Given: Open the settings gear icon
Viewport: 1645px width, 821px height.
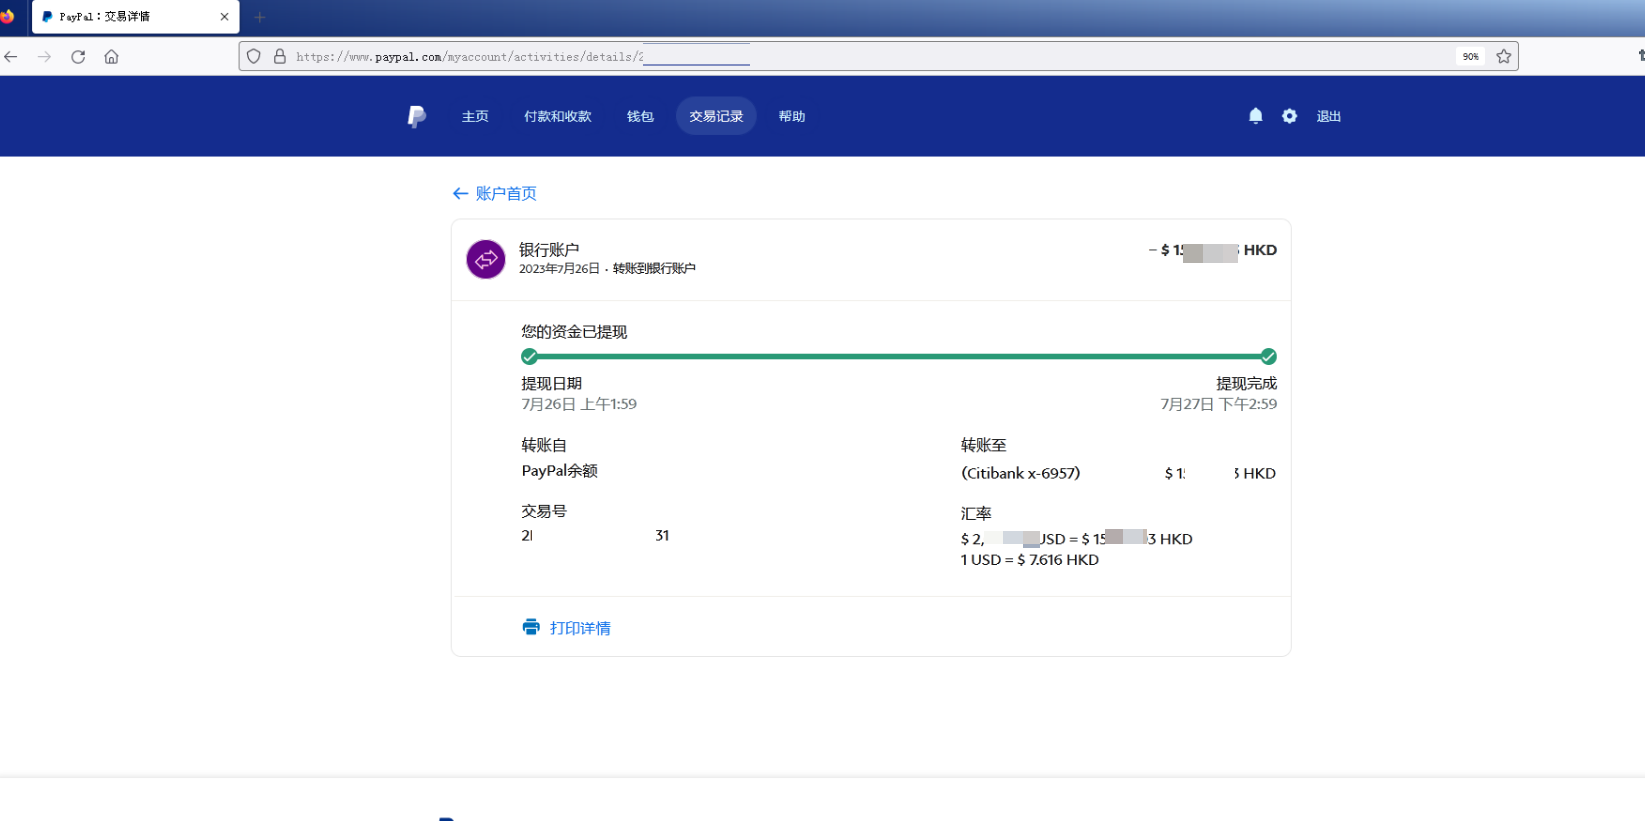Looking at the screenshot, I should (x=1290, y=116).
